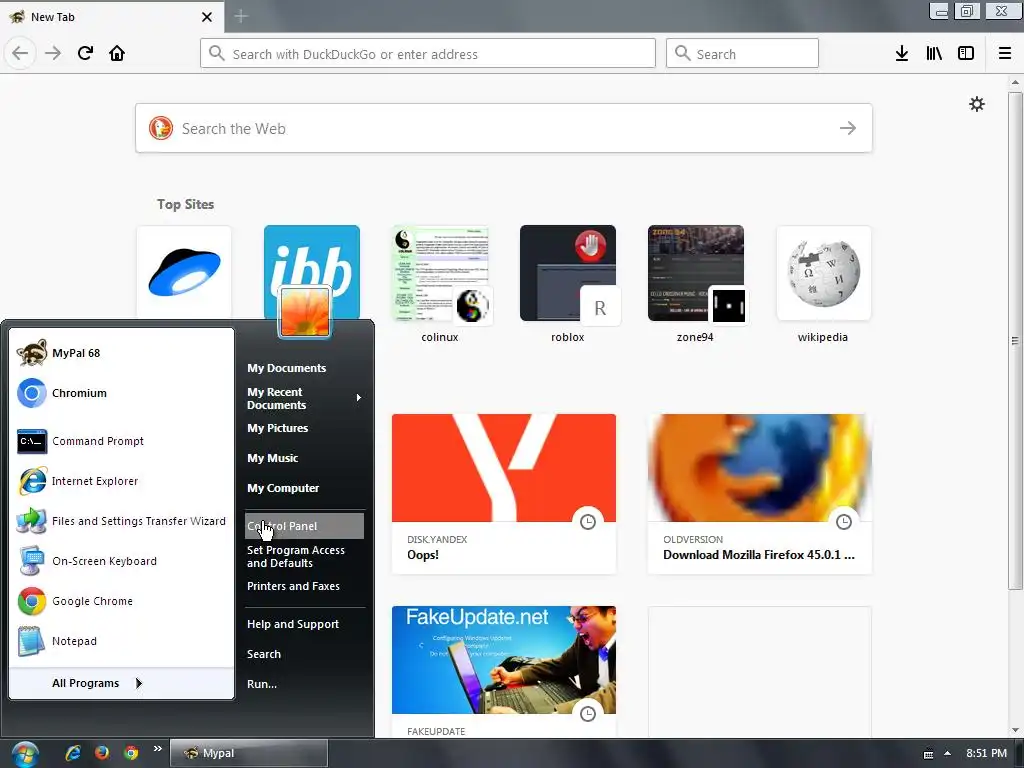
Task: Click the DuckDuckGo logo in search box
Action: [x=161, y=128]
